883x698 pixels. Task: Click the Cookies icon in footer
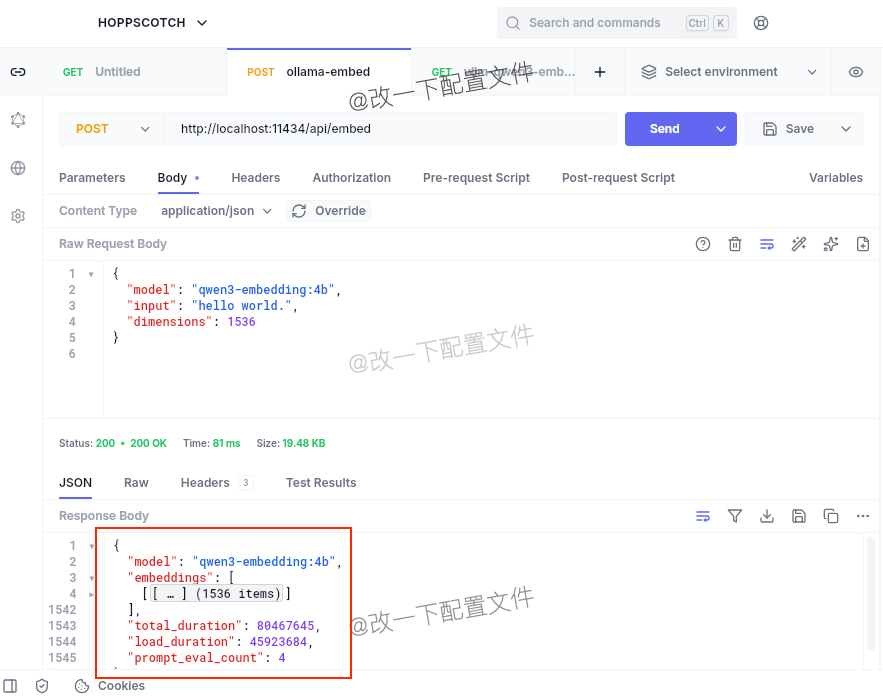click(x=82, y=686)
